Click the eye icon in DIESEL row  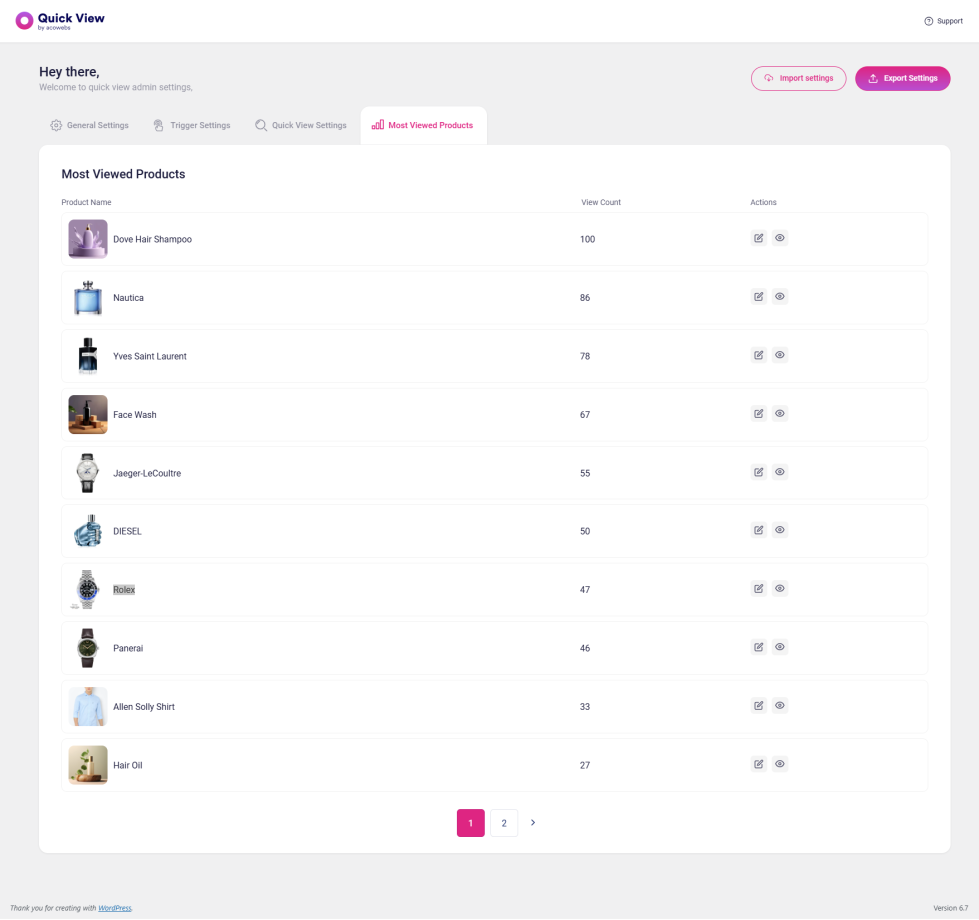[x=780, y=530]
